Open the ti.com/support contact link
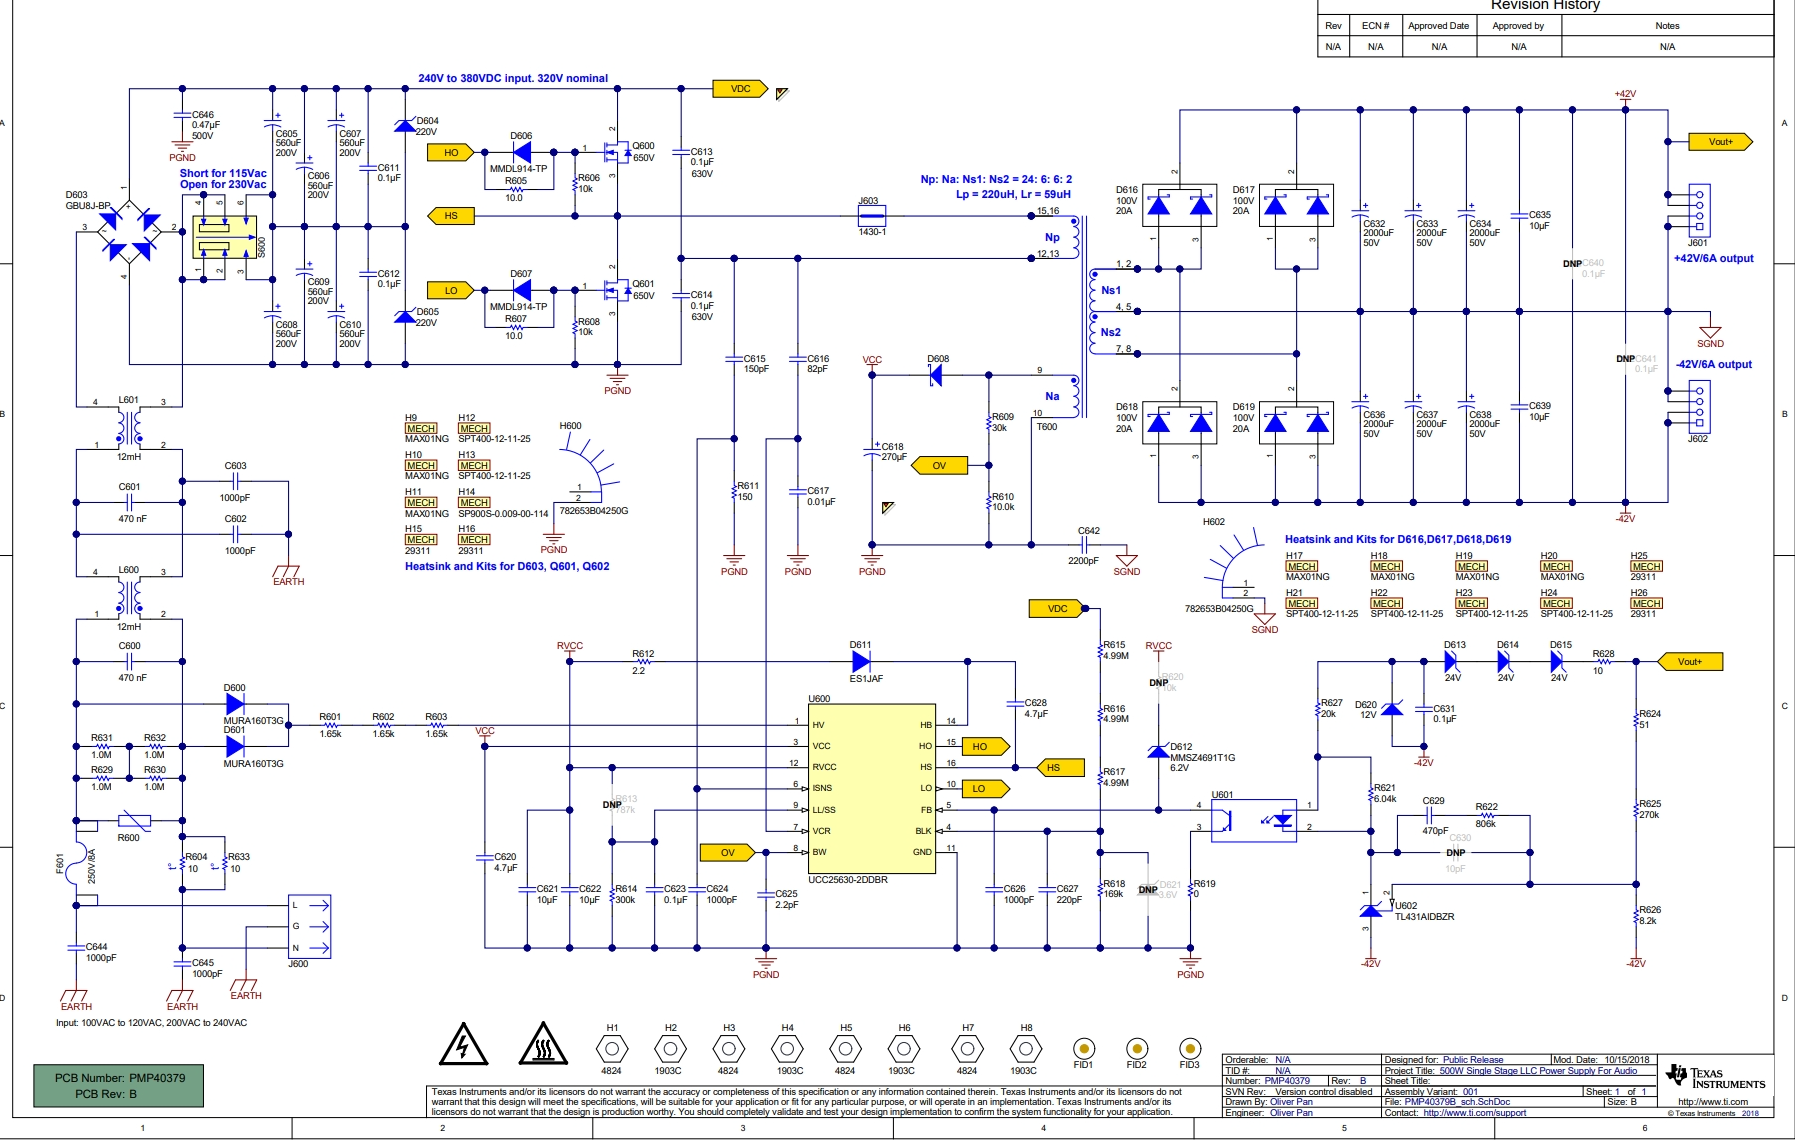This screenshot has width=1795, height=1141. coord(1474,1113)
